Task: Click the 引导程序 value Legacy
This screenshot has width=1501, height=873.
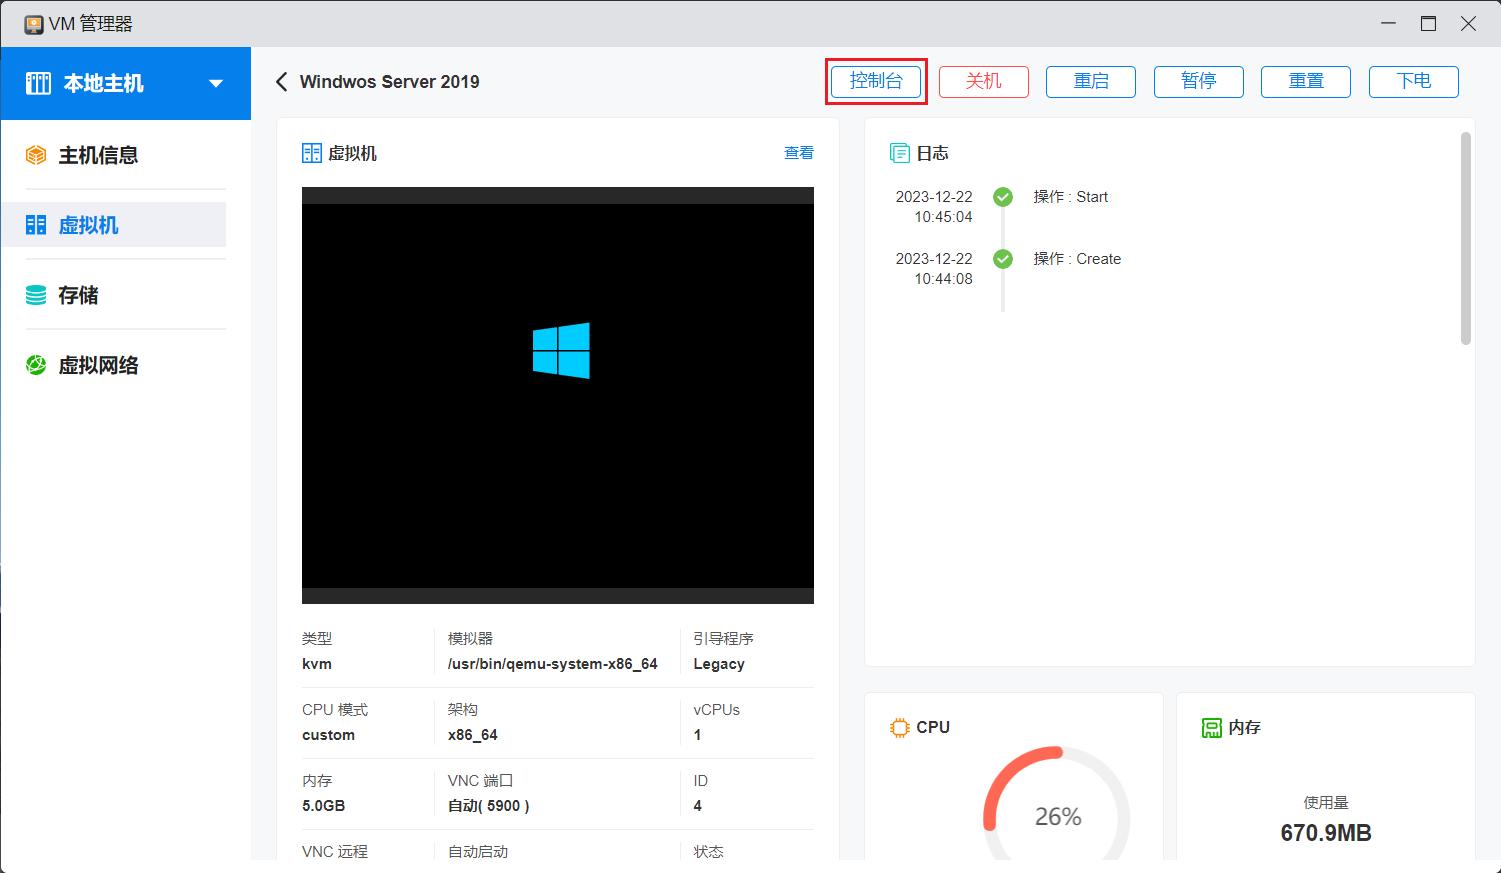Action: click(x=719, y=664)
